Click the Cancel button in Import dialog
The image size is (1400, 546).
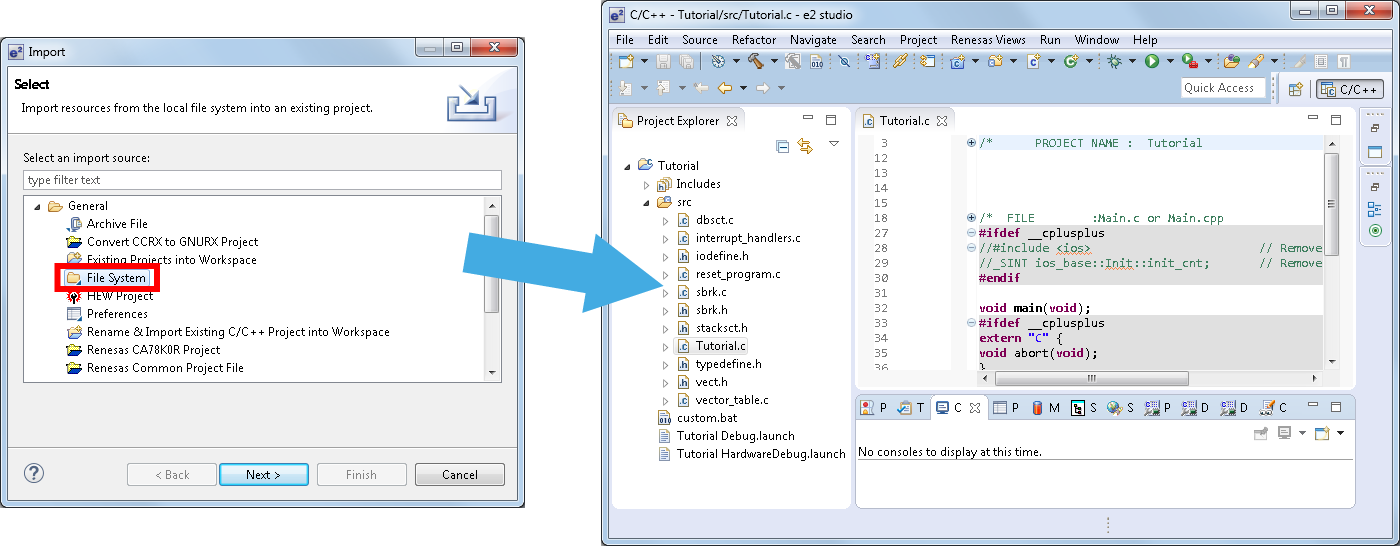click(460, 475)
